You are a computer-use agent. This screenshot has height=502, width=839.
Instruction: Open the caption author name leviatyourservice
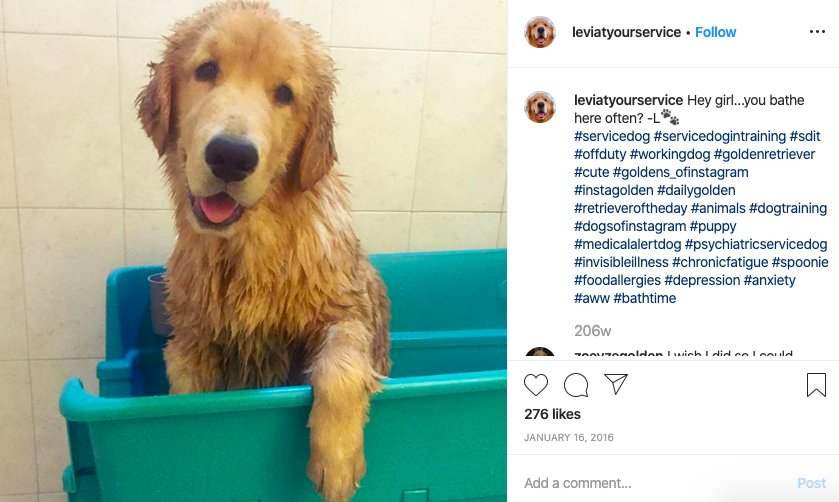(628, 100)
